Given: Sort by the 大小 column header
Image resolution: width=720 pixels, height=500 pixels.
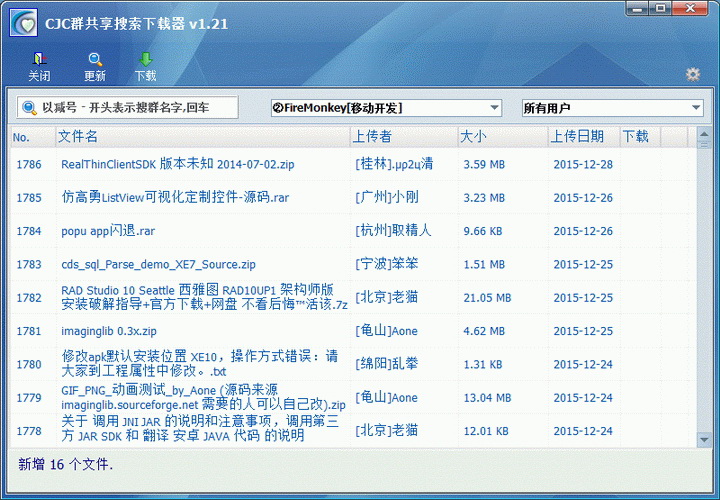Looking at the screenshot, I should 503,137.
